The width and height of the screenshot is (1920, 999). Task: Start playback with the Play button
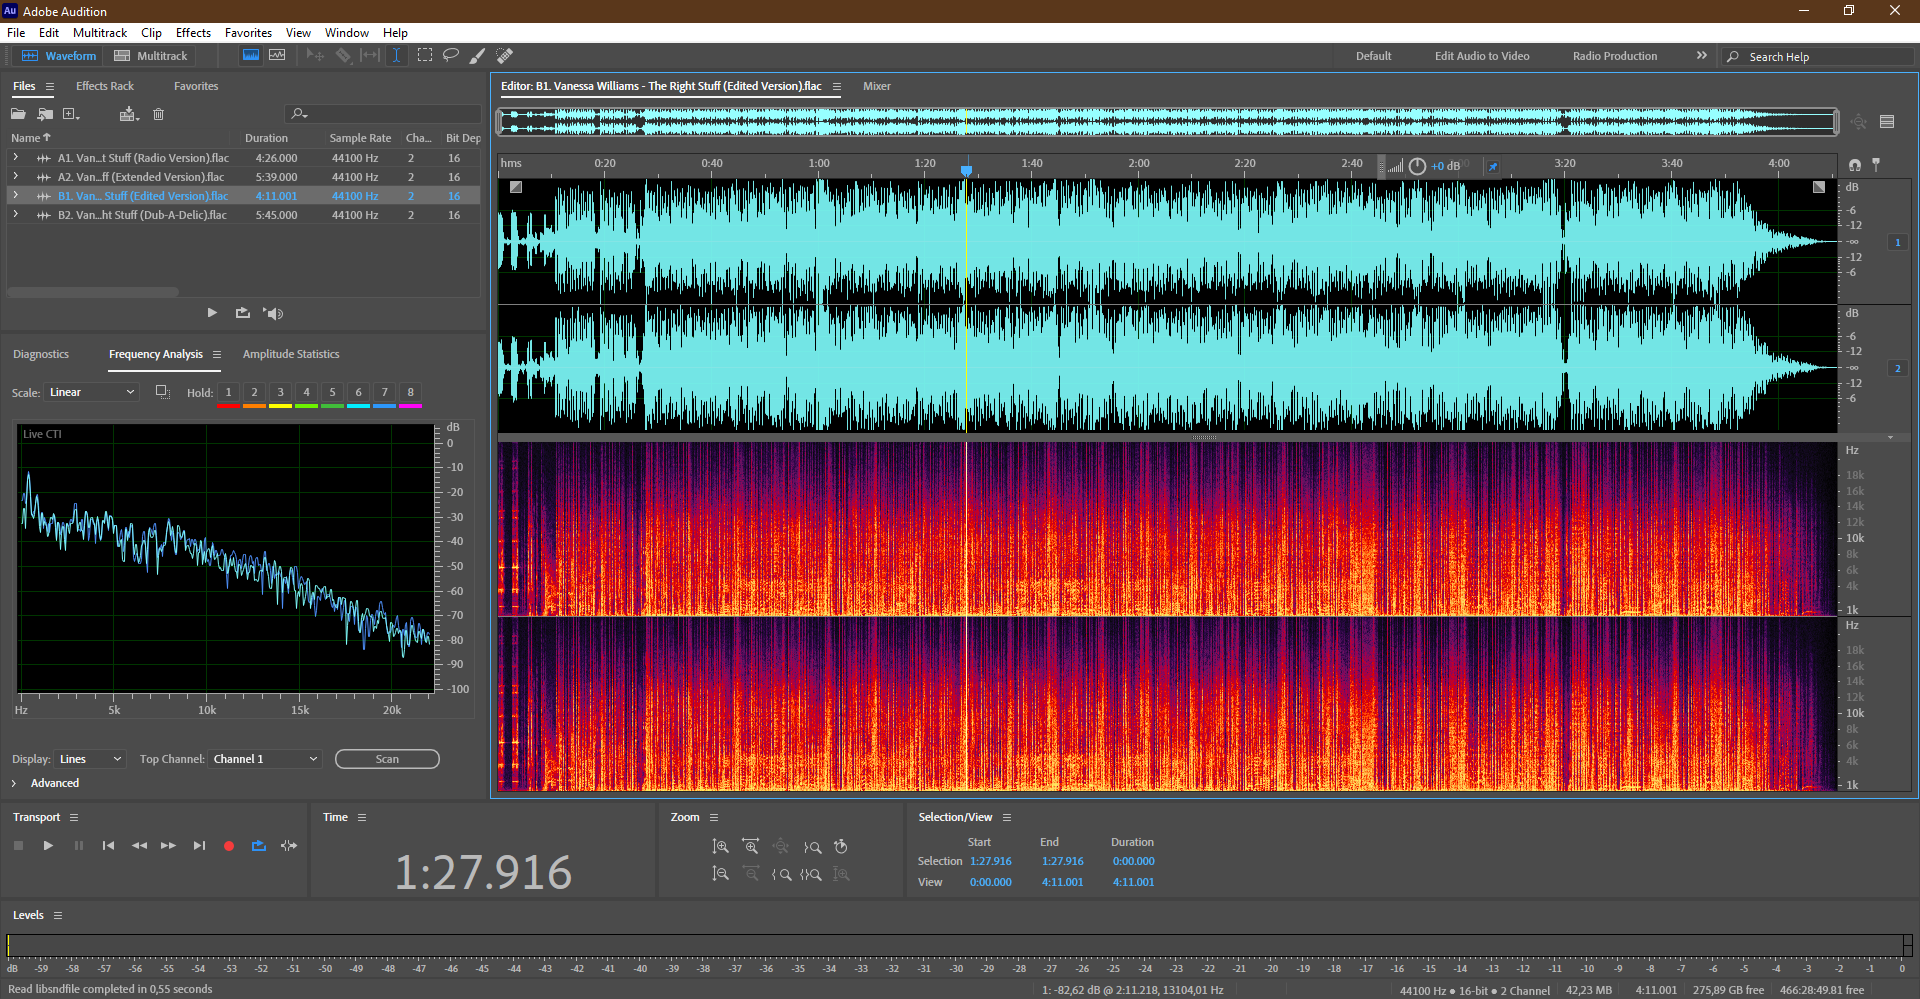[x=48, y=846]
